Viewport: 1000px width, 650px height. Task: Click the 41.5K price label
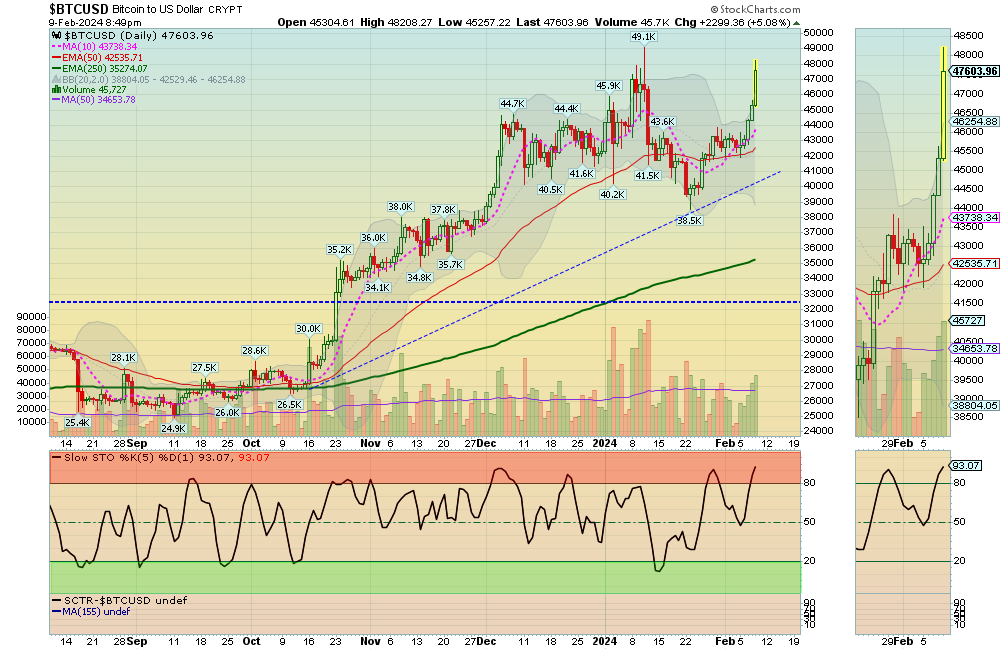647,175
